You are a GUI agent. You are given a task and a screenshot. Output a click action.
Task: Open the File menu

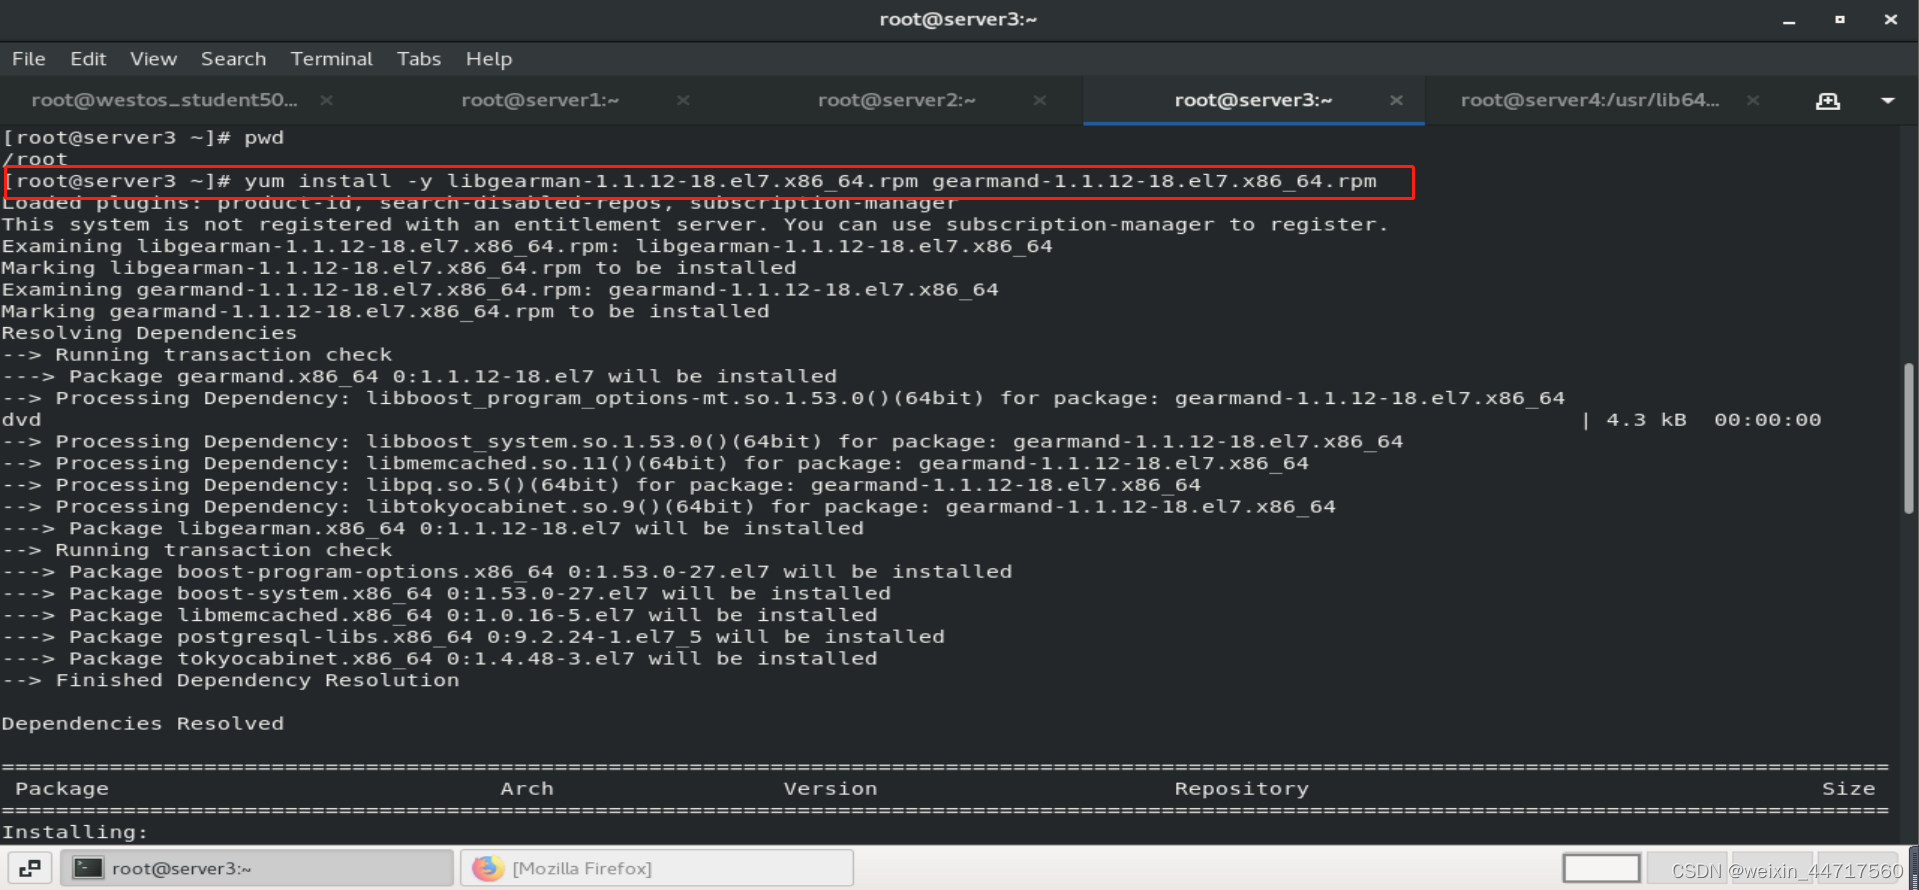pyautogui.click(x=28, y=59)
